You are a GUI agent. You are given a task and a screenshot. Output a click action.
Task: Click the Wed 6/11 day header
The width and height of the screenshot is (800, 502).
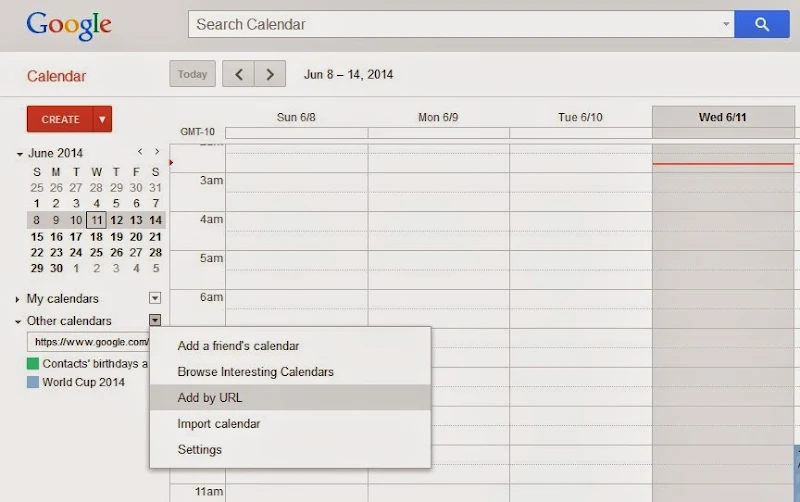point(722,117)
